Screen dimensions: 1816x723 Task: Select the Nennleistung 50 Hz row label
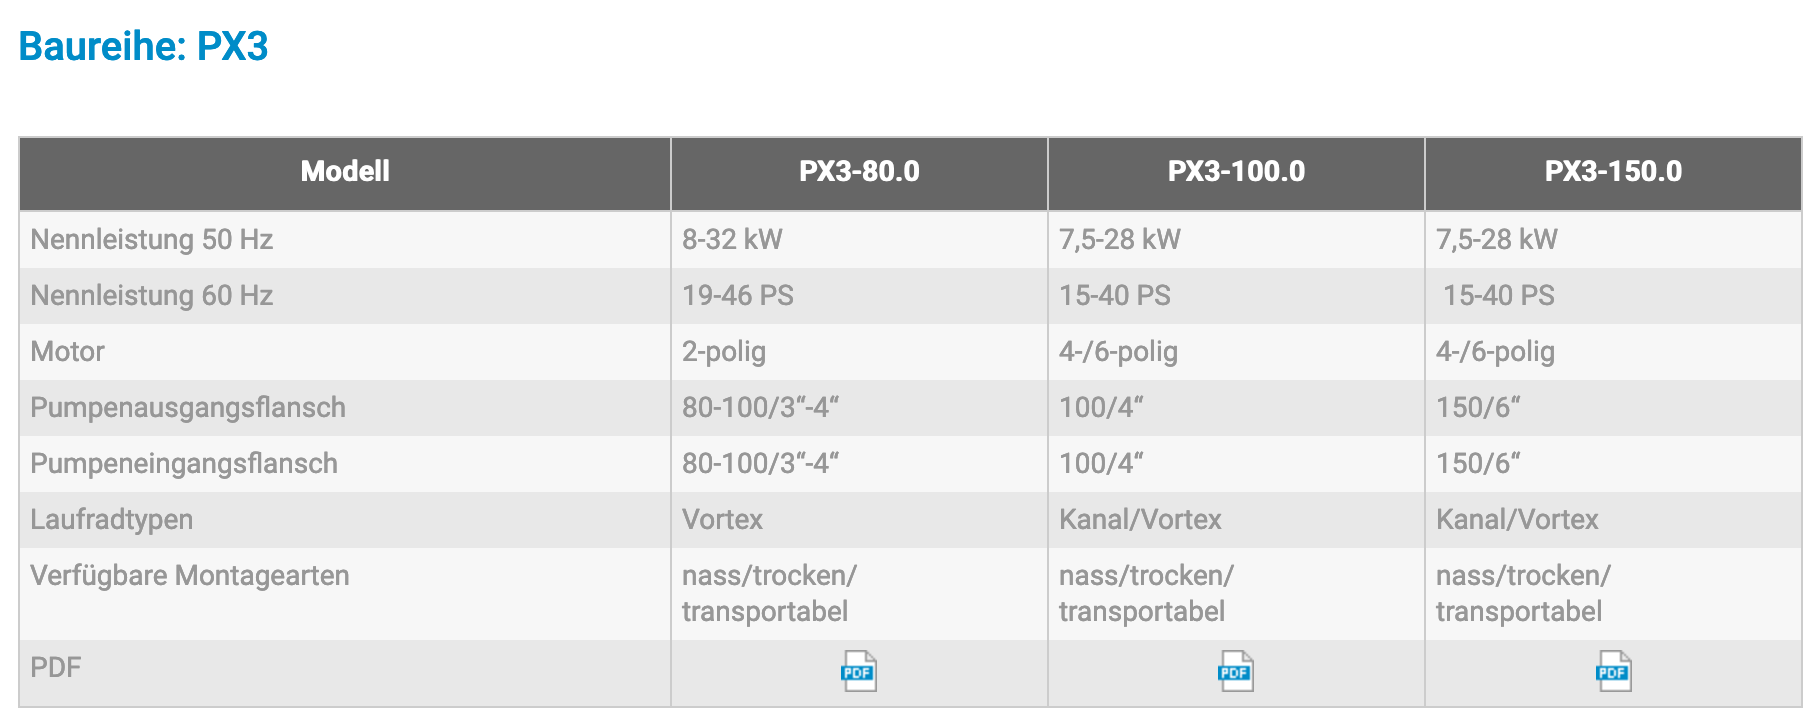[152, 239]
